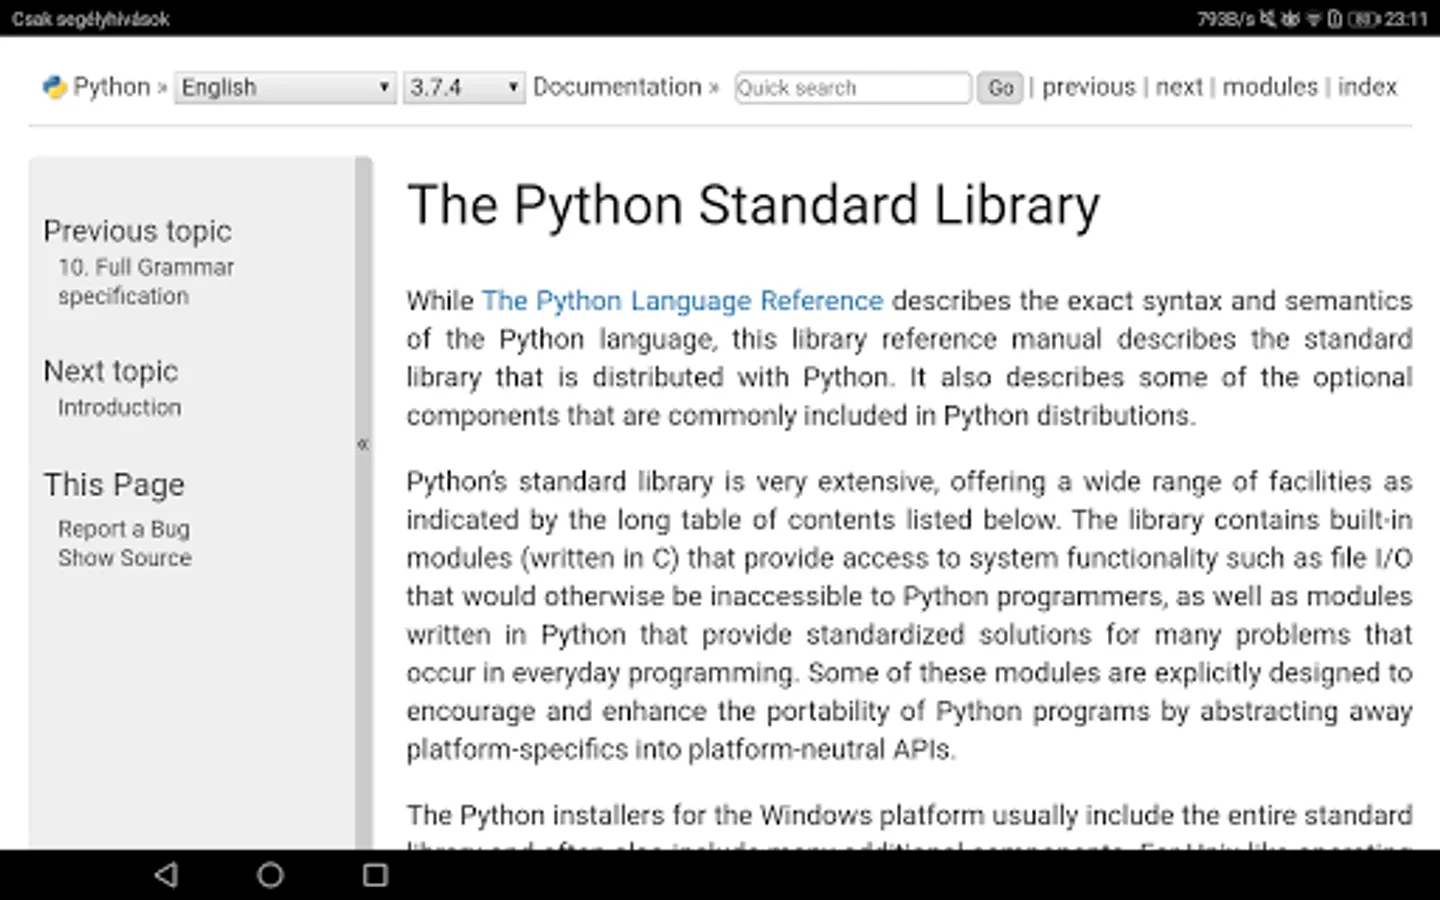Focus the Quick search field
1440x900 pixels.
coord(853,88)
